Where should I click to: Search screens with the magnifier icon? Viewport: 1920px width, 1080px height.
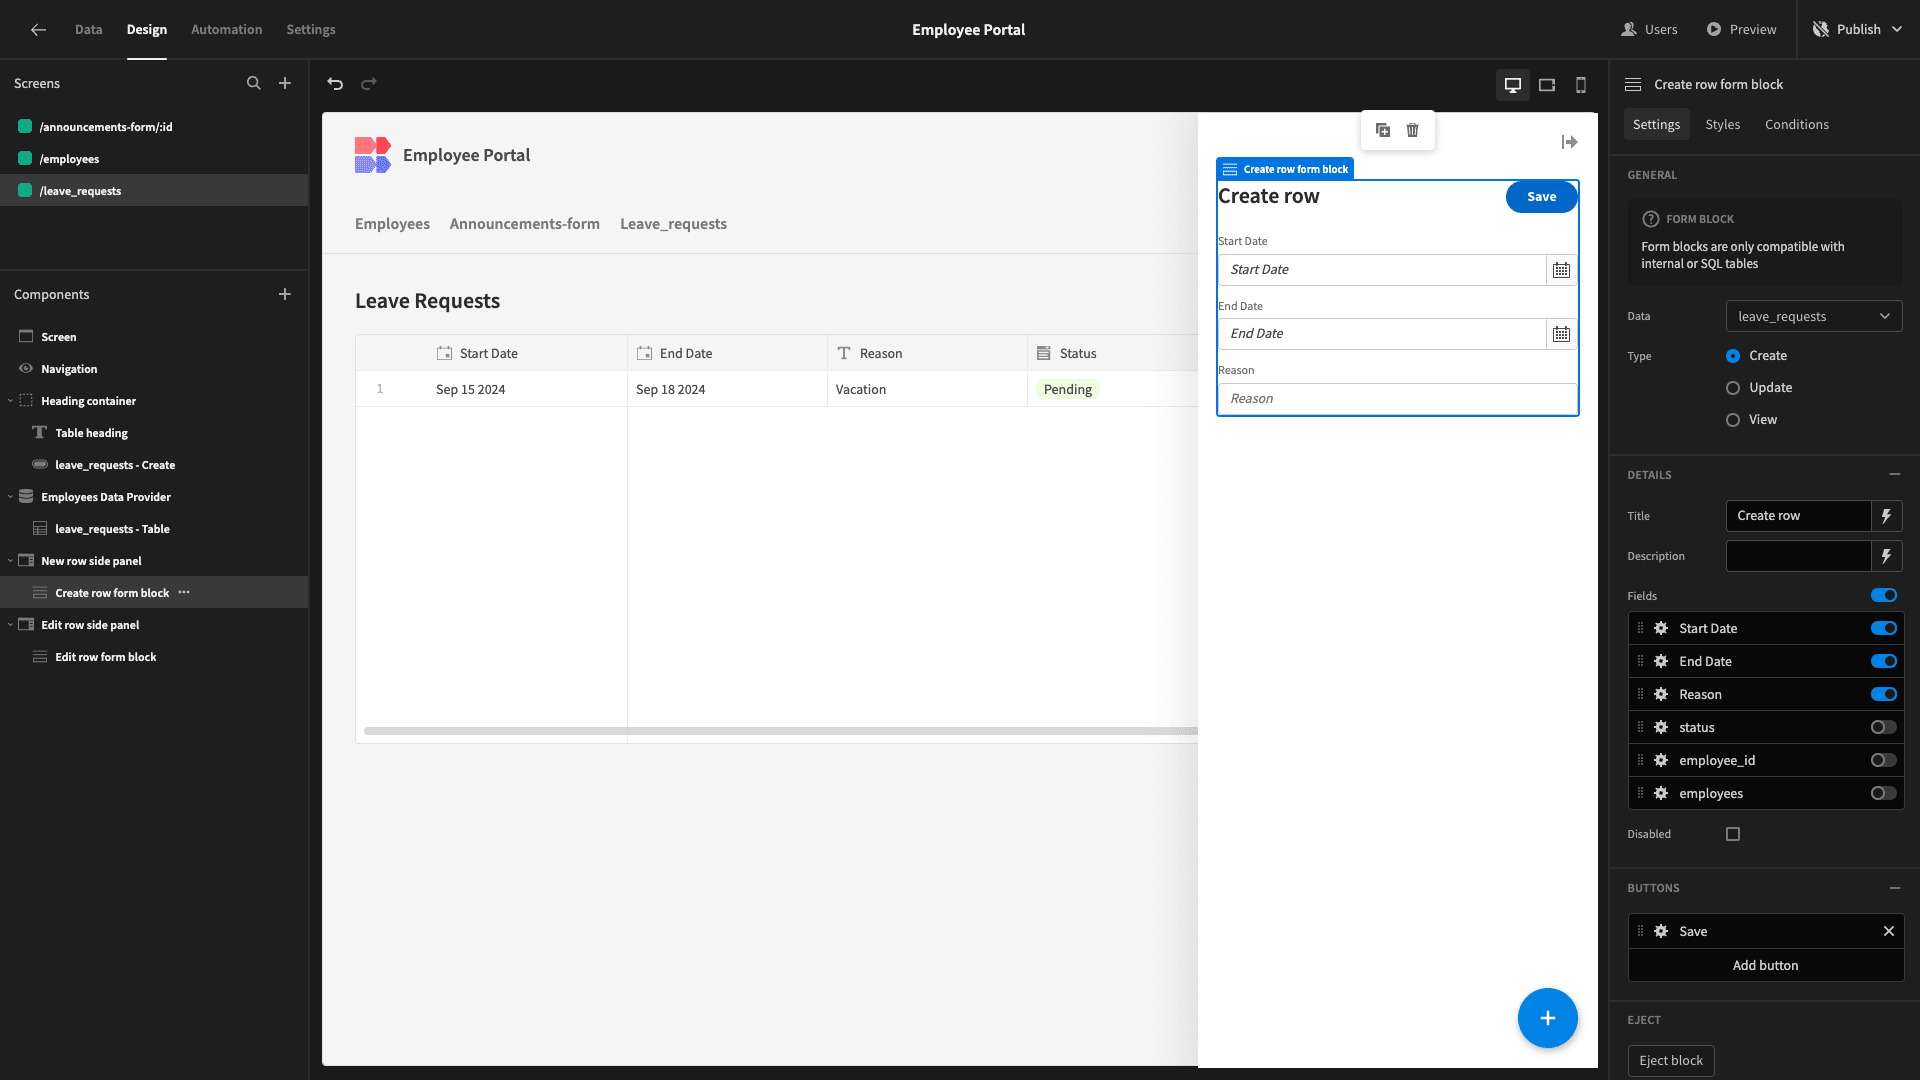(x=254, y=84)
